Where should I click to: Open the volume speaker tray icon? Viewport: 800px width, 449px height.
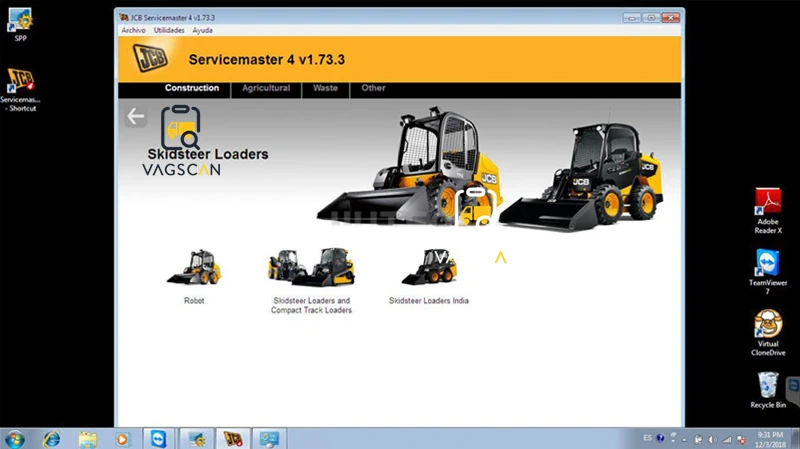(x=712, y=440)
